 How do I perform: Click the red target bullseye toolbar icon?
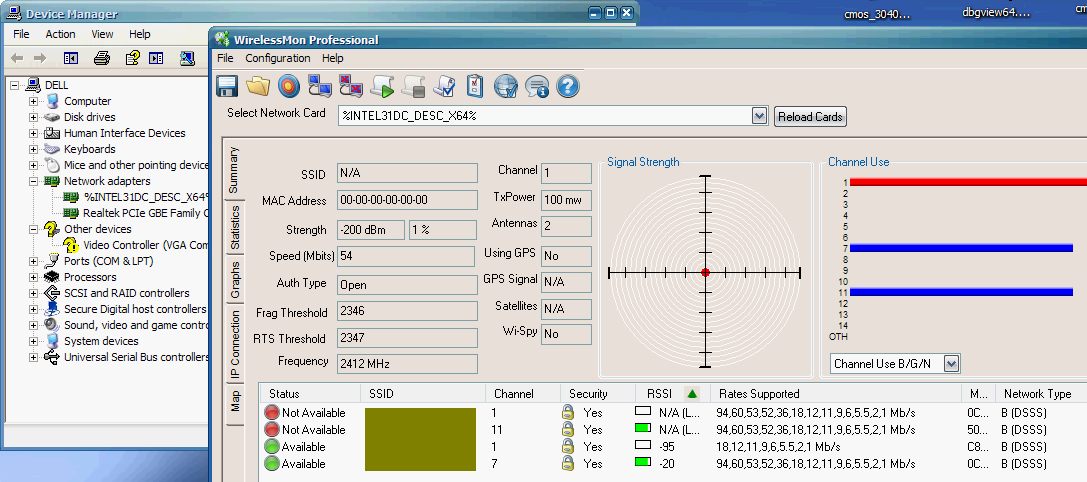289,86
